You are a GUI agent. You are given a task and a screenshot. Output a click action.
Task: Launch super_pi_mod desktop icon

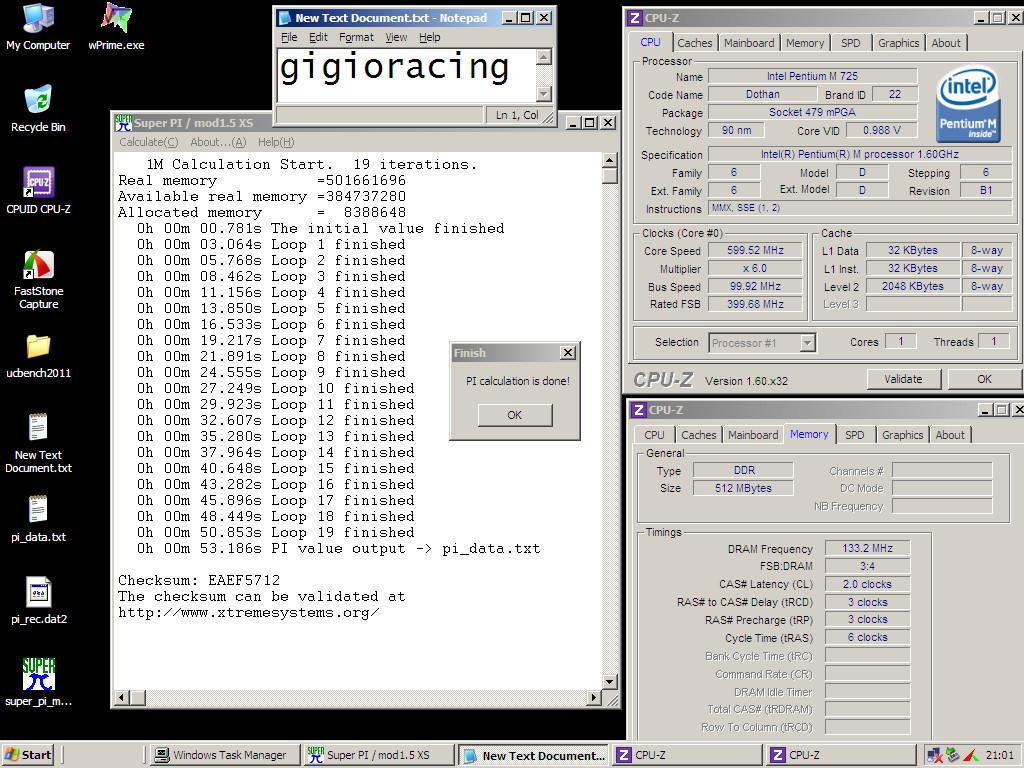tap(38, 682)
